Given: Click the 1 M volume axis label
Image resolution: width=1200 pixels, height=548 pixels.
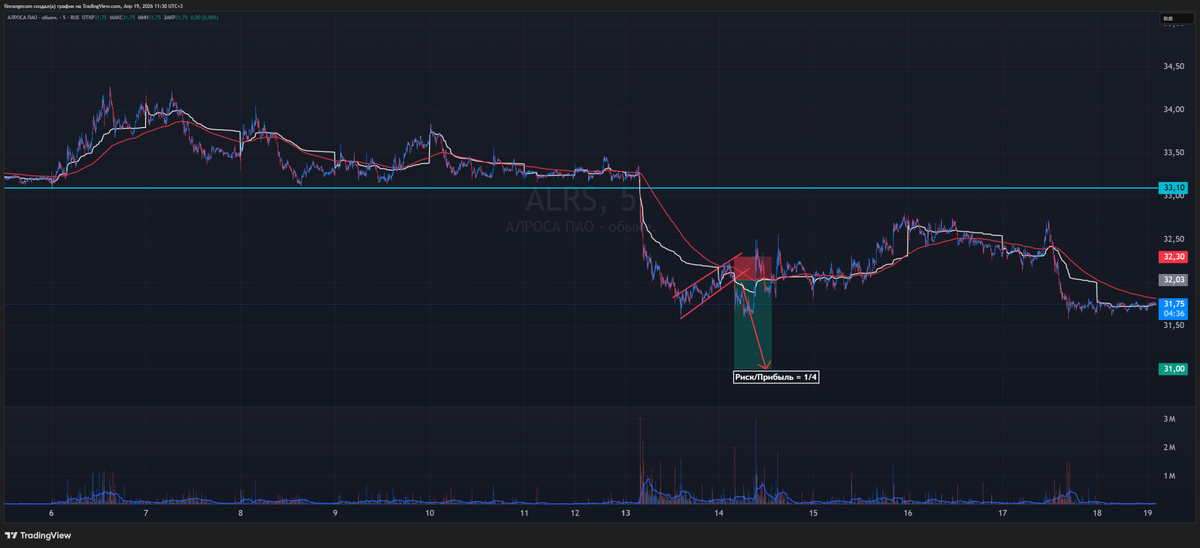Looking at the screenshot, I should coord(1168,477).
